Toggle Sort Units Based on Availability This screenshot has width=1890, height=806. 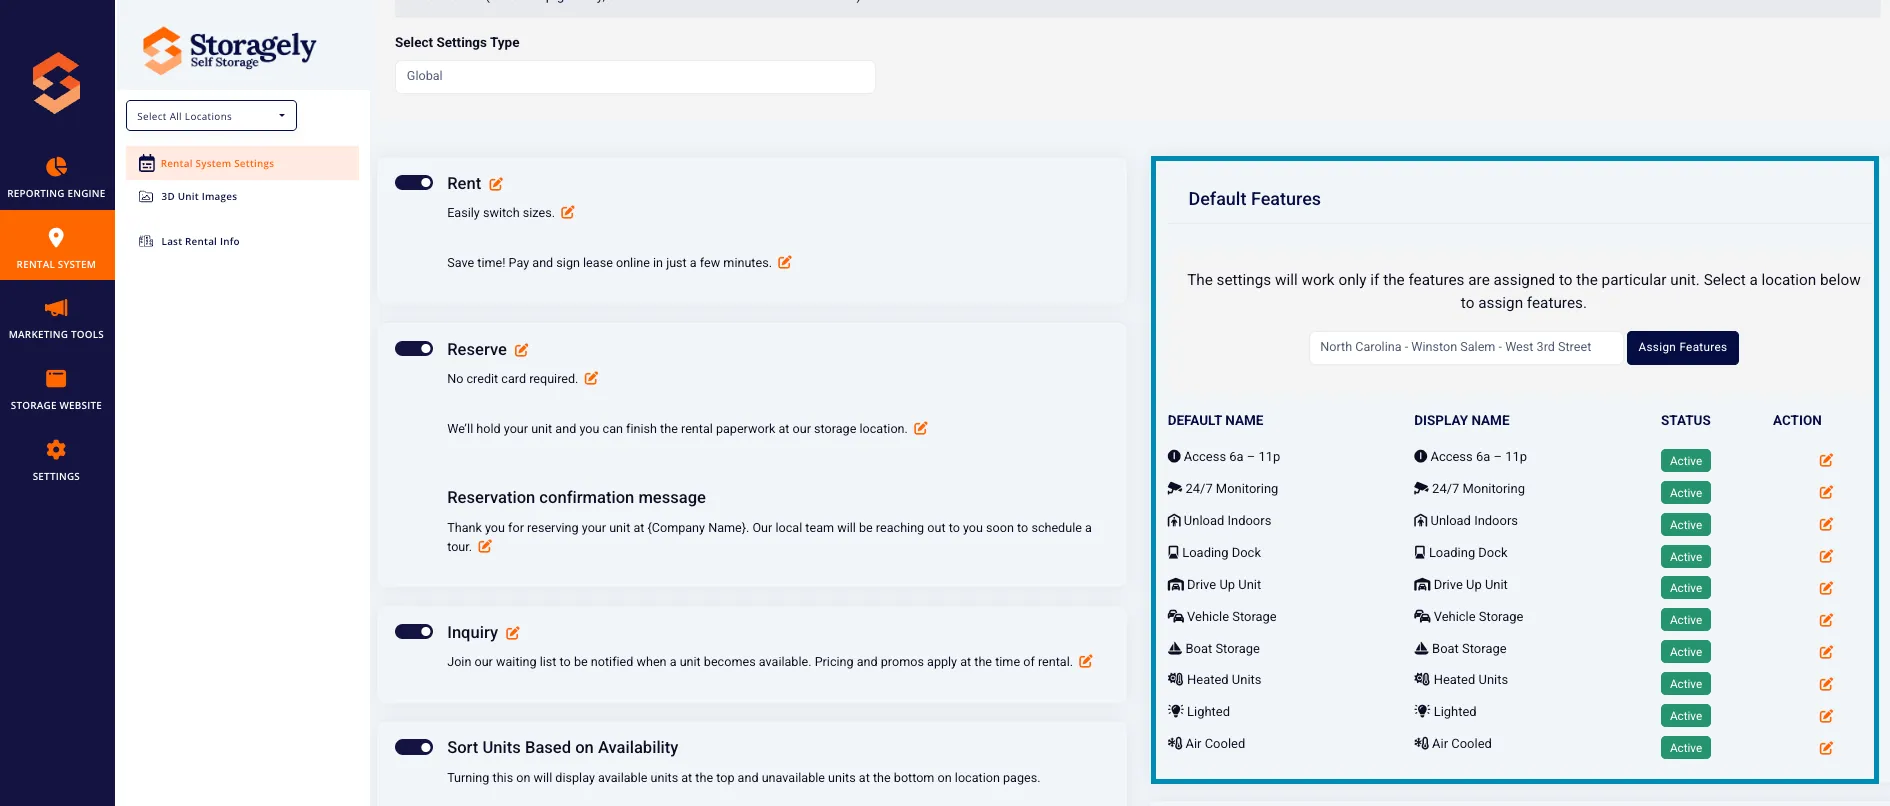pyautogui.click(x=414, y=747)
